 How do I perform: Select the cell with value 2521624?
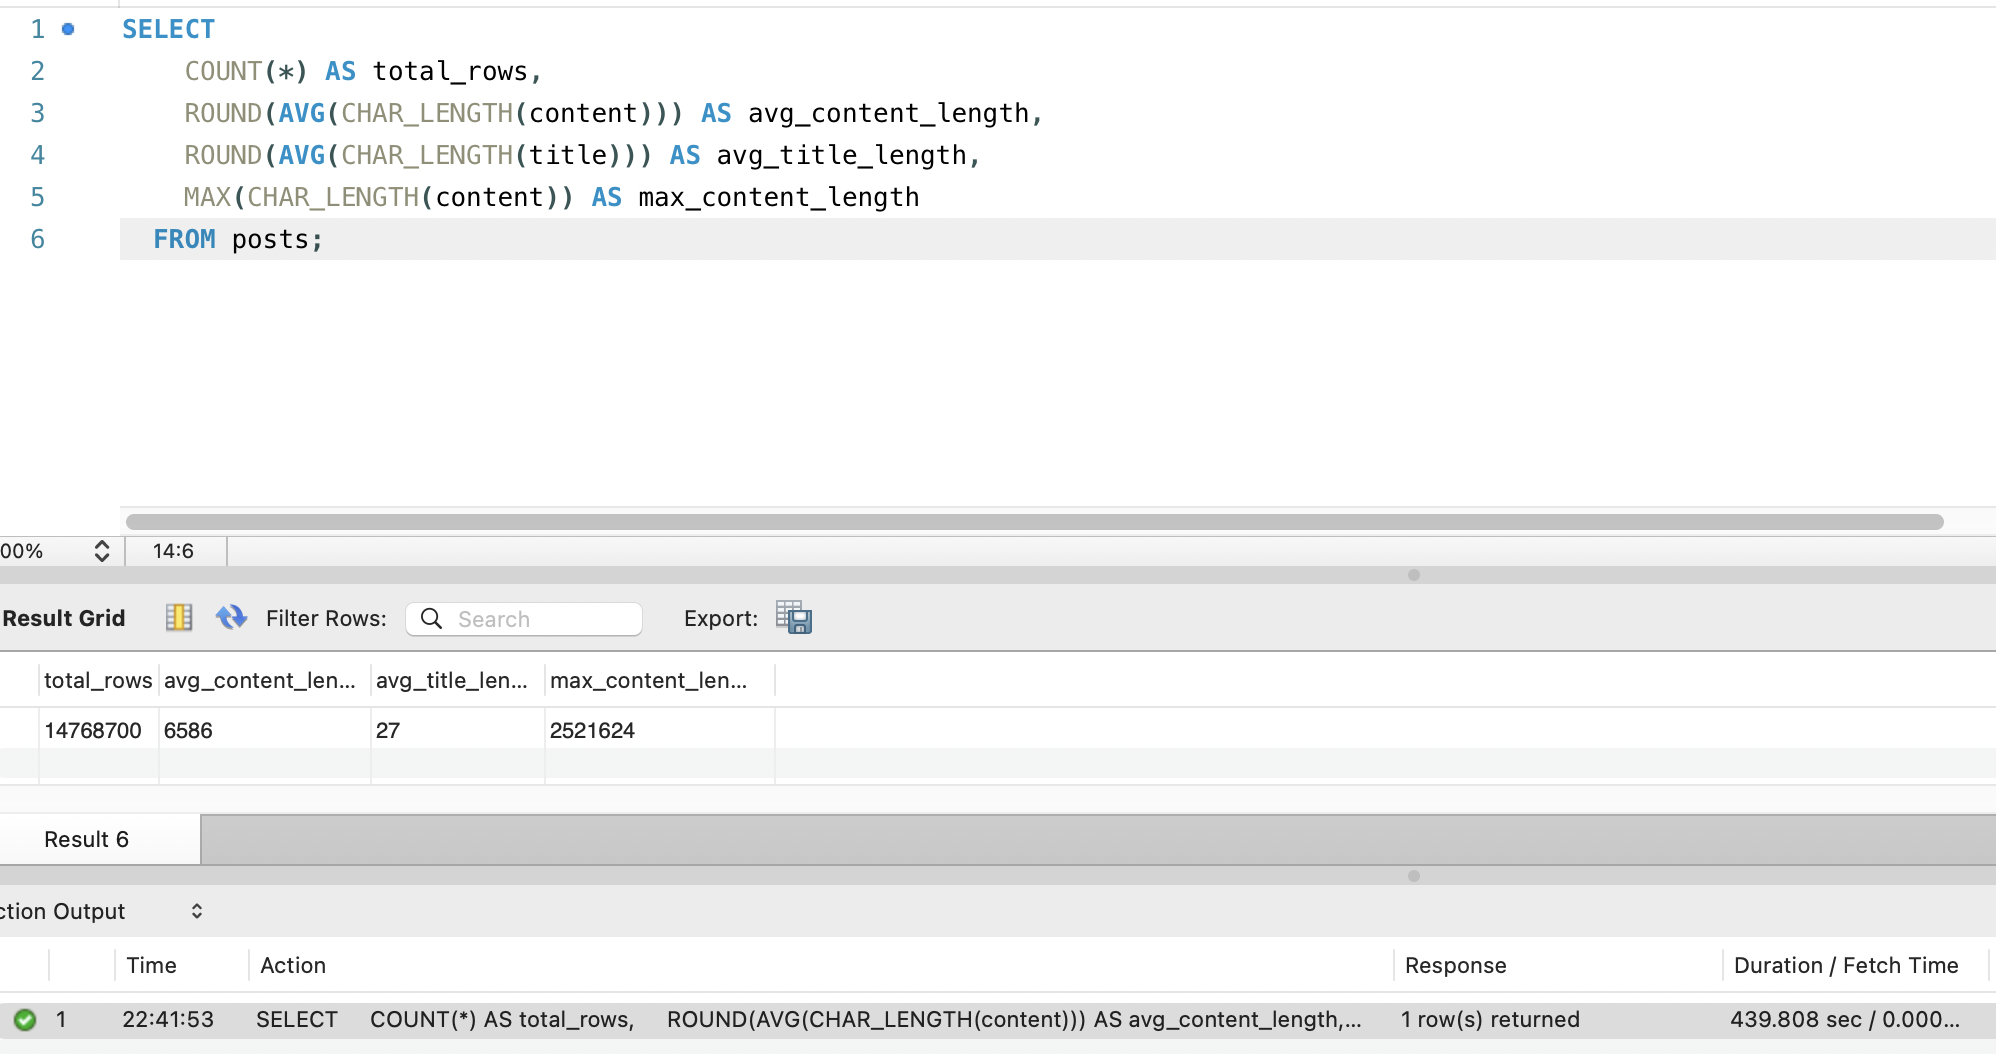592,731
